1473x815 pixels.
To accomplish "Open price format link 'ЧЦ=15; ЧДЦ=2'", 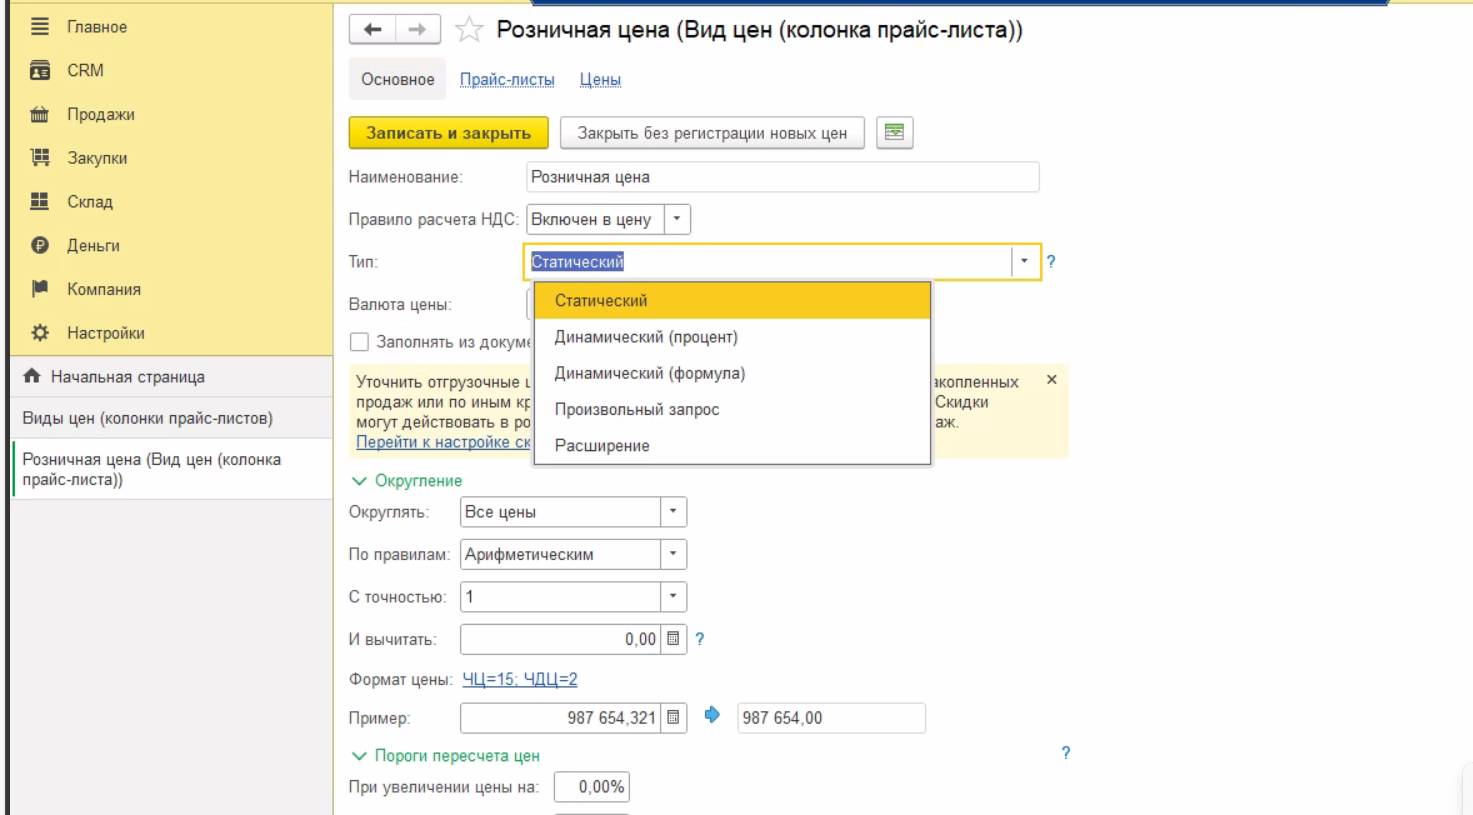I will click(519, 679).
